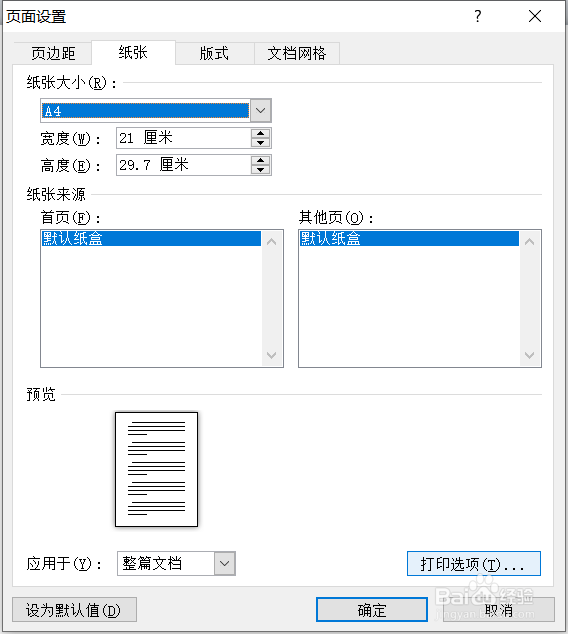Open 打印选项 settings
This screenshot has width=568, height=634.
[473, 563]
